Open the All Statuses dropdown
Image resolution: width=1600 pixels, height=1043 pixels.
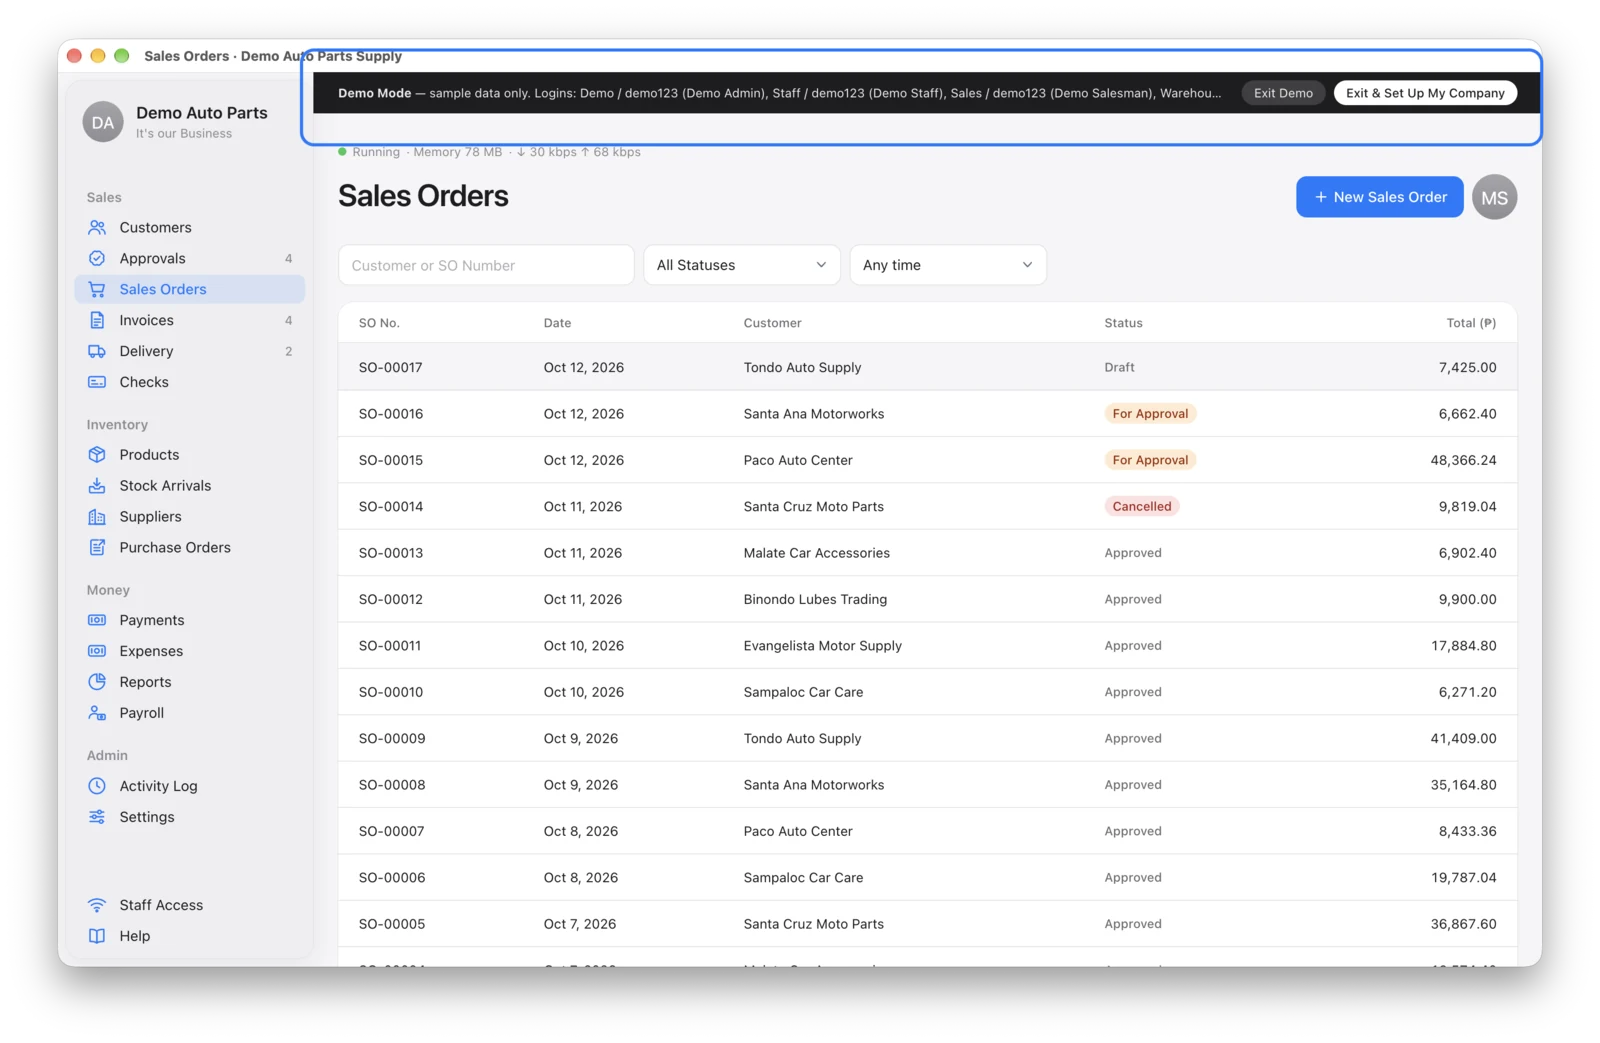coord(741,265)
